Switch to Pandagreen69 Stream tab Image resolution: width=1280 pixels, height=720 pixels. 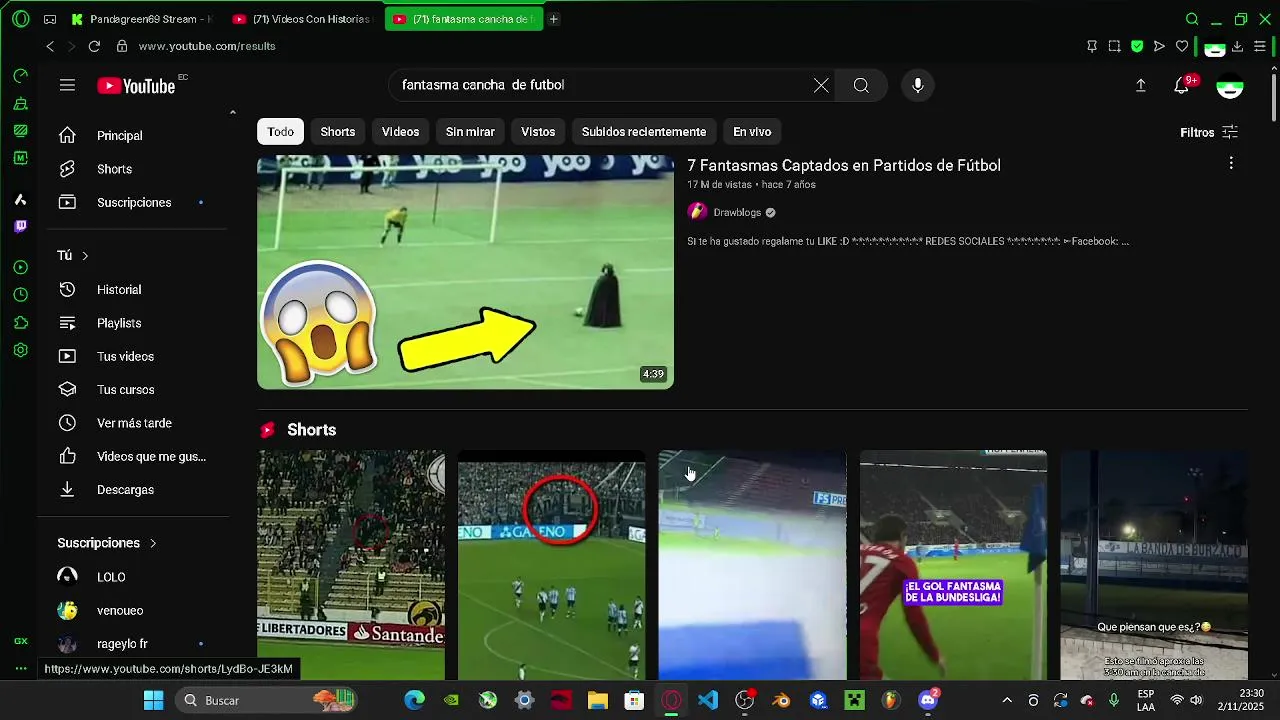click(x=141, y=19)
